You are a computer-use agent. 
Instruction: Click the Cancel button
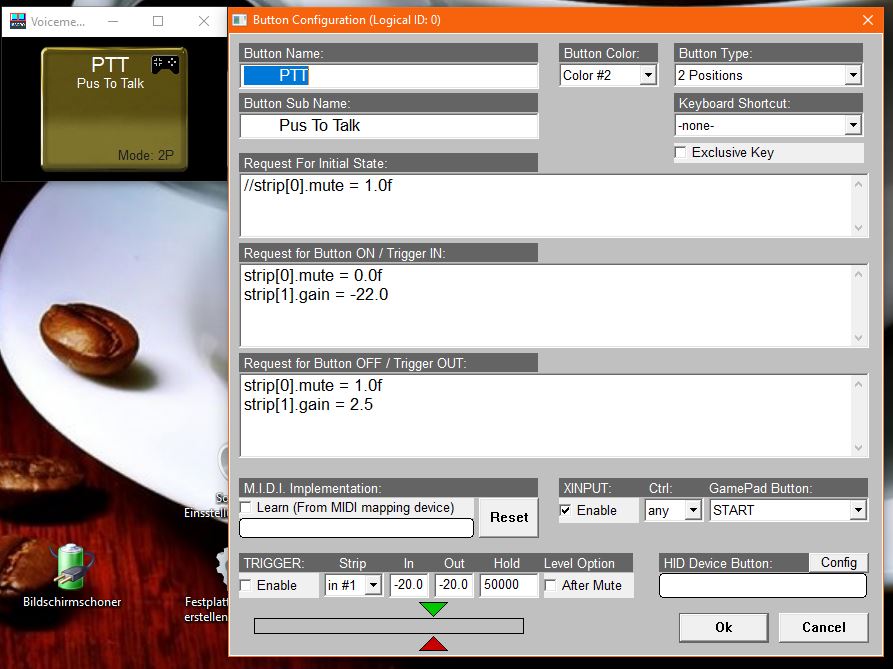click(x=824, y=627)
